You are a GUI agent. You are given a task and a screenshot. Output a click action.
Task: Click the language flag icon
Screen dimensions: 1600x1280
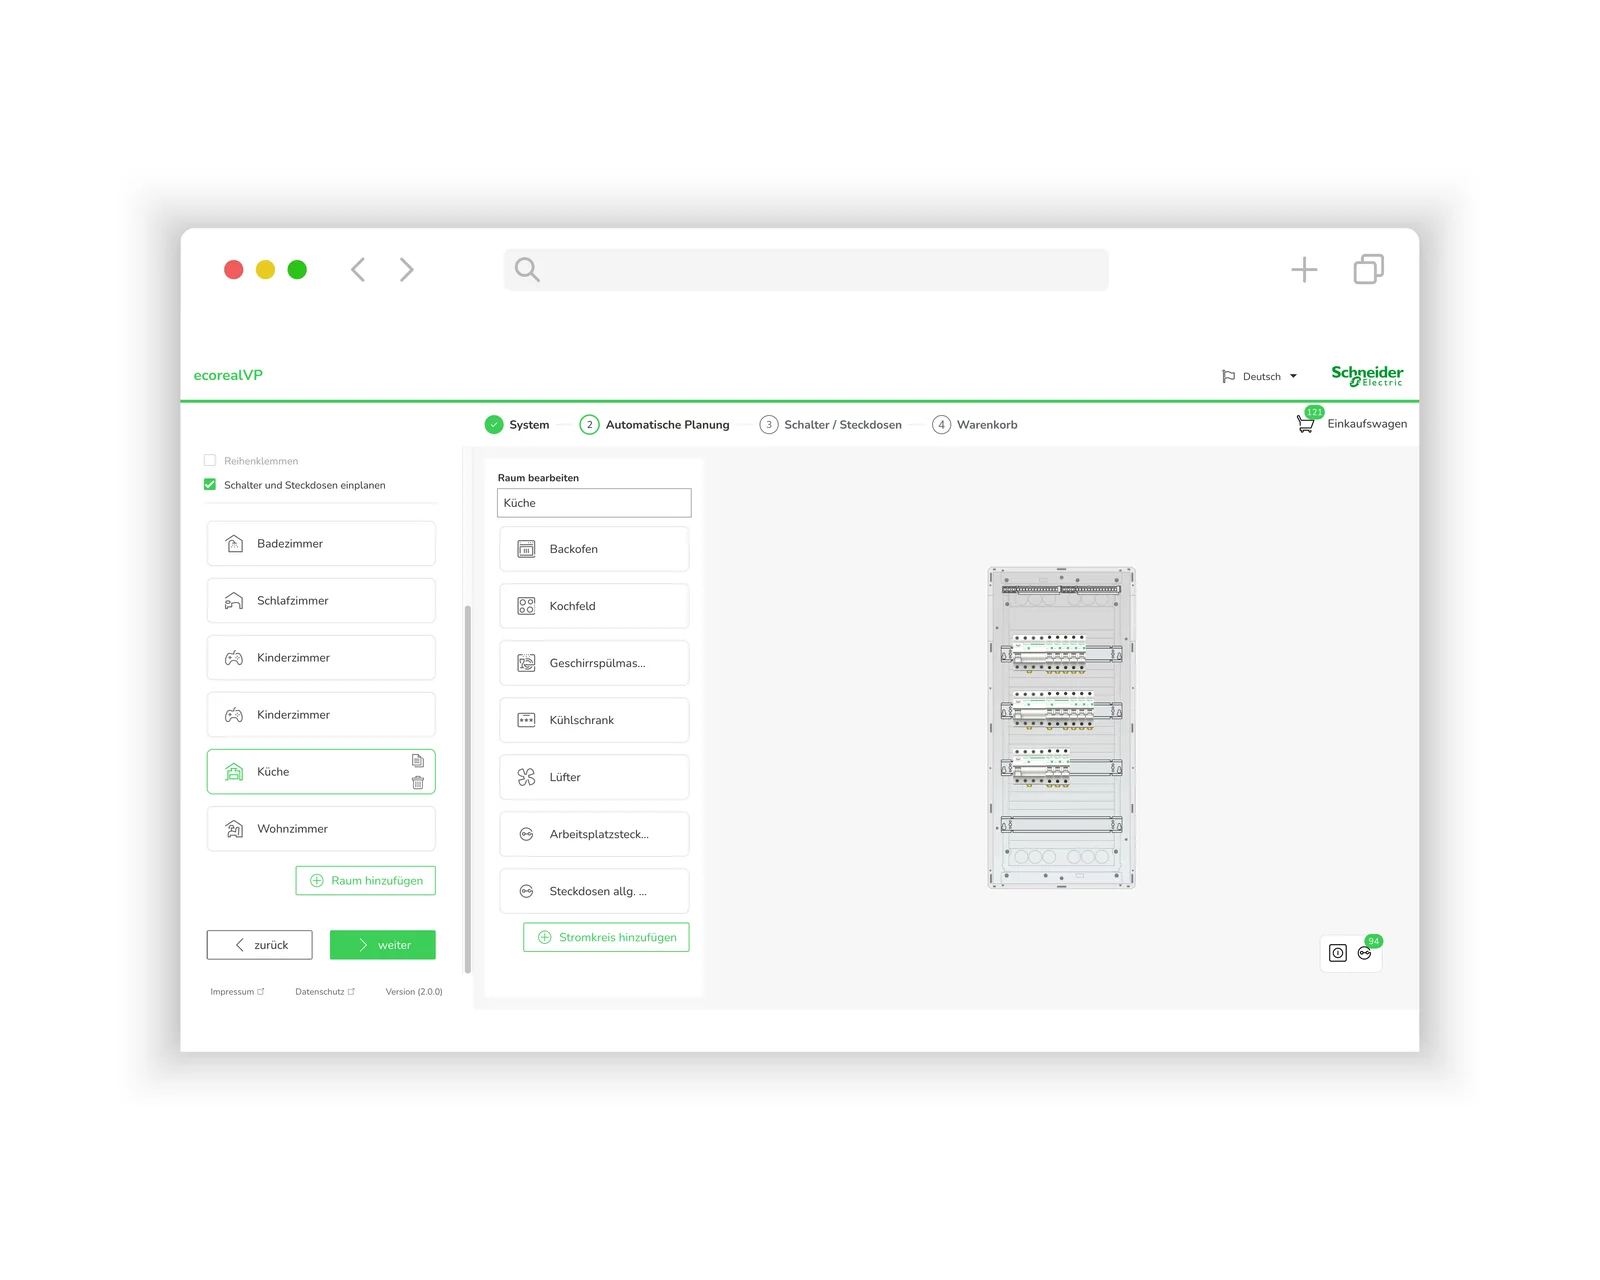click(x=1228, y=377)
